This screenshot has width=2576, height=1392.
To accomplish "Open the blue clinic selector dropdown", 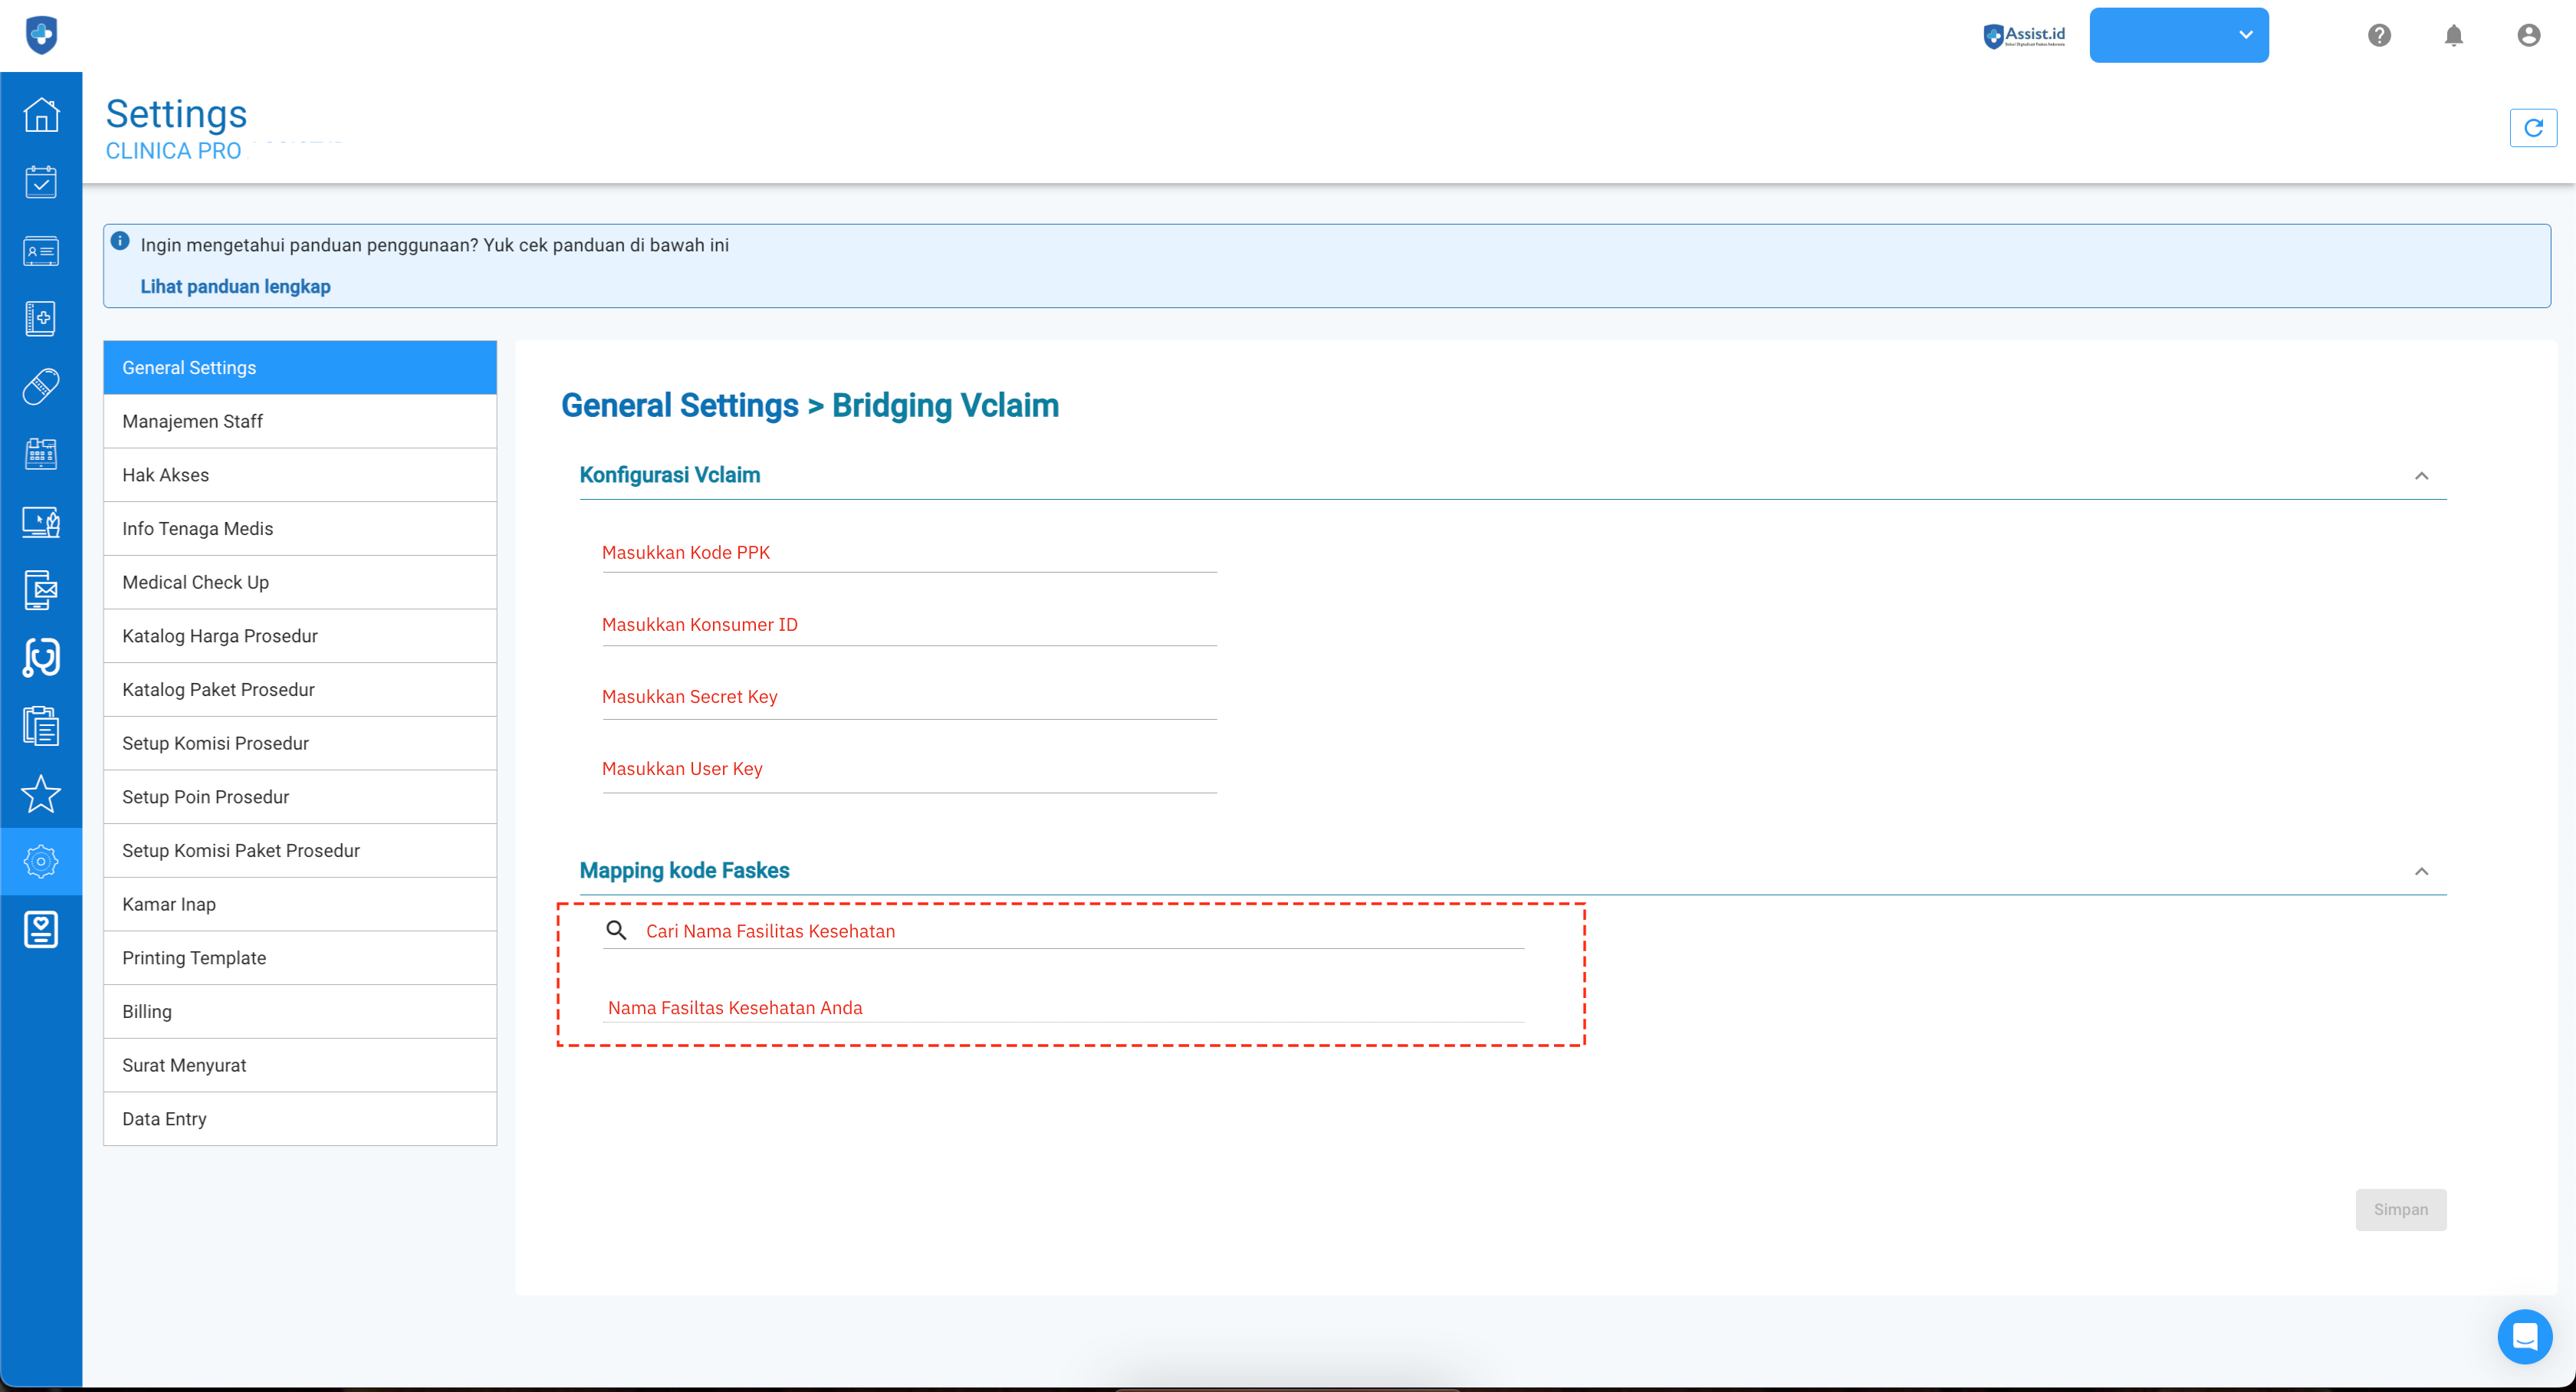I will point(2178,36).
